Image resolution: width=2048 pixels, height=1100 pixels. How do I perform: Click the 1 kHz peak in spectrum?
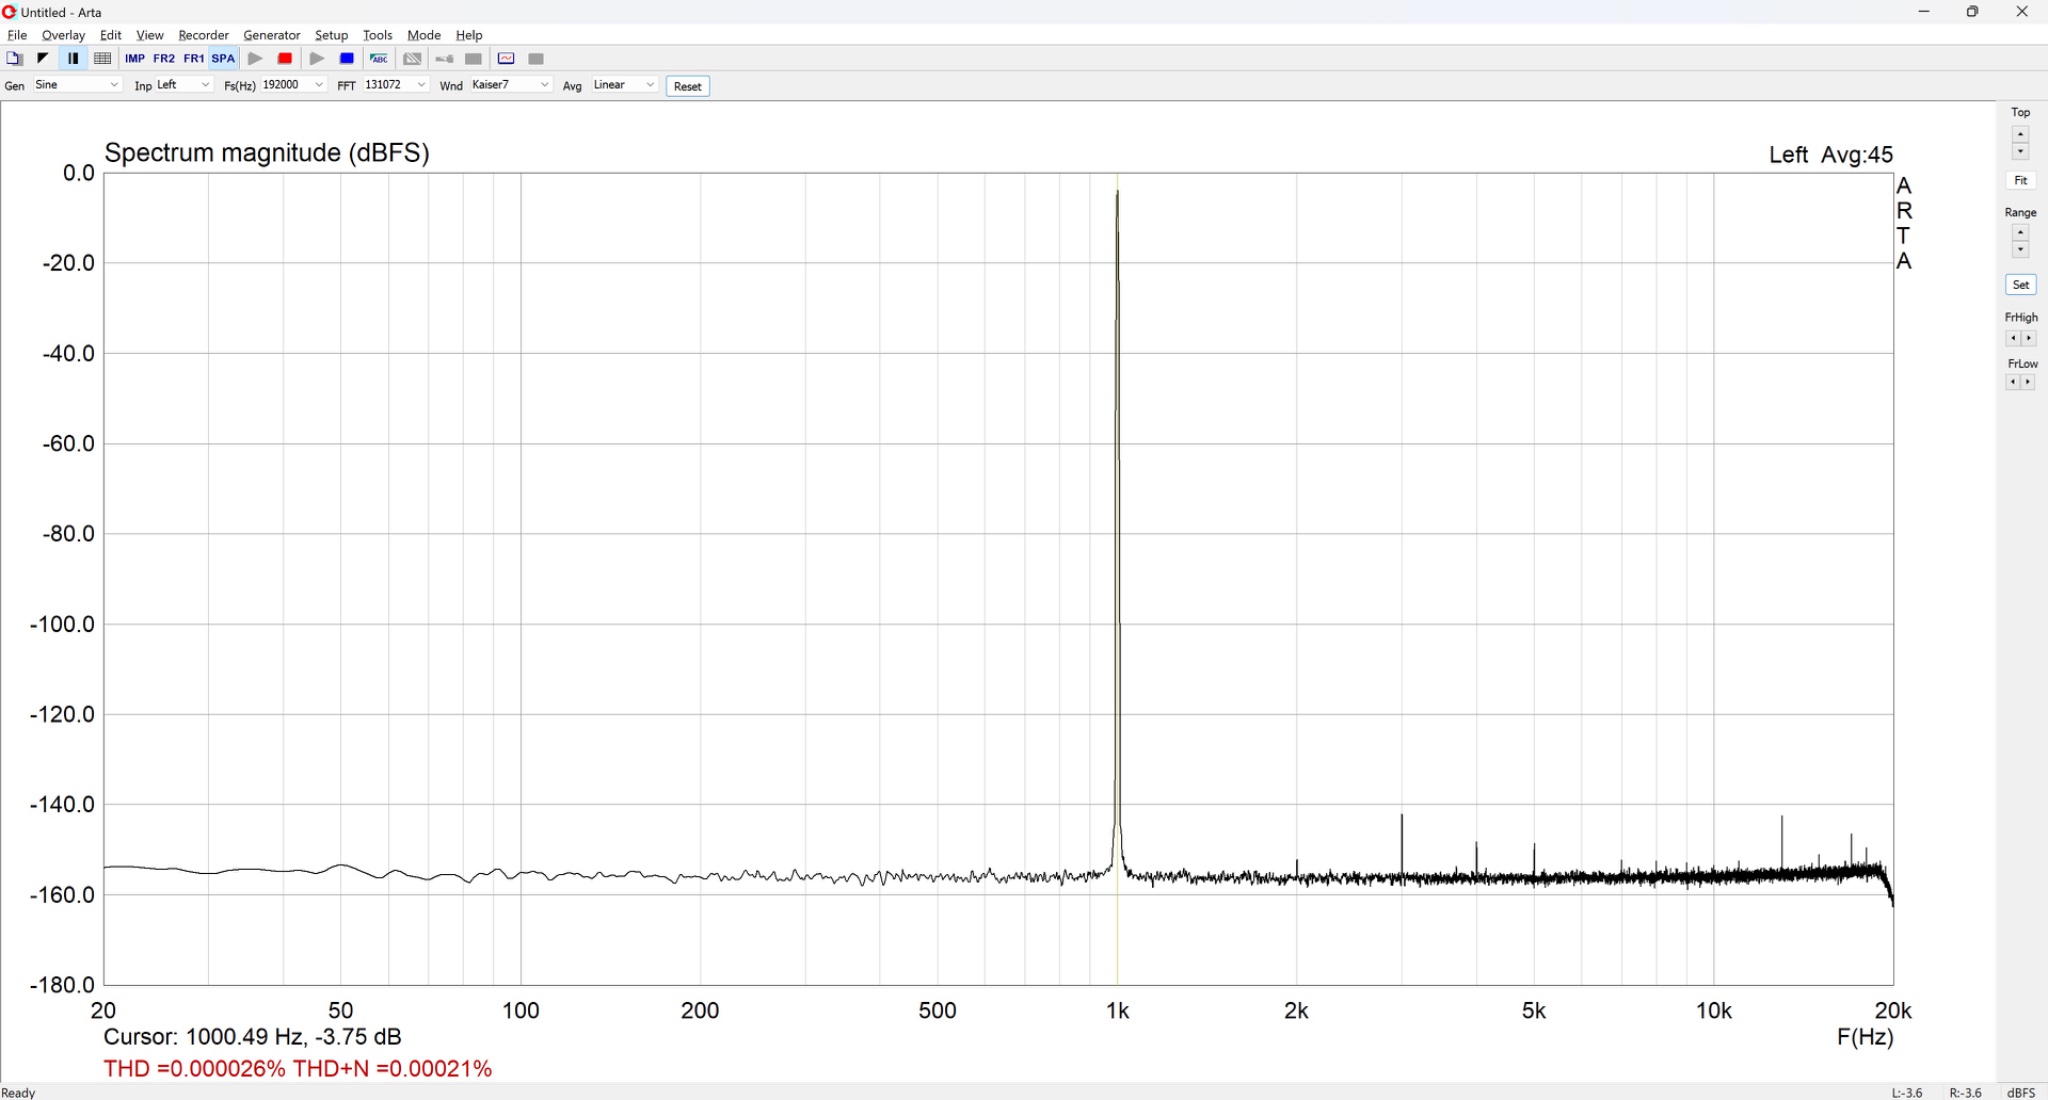click(x=1117, y=192)
